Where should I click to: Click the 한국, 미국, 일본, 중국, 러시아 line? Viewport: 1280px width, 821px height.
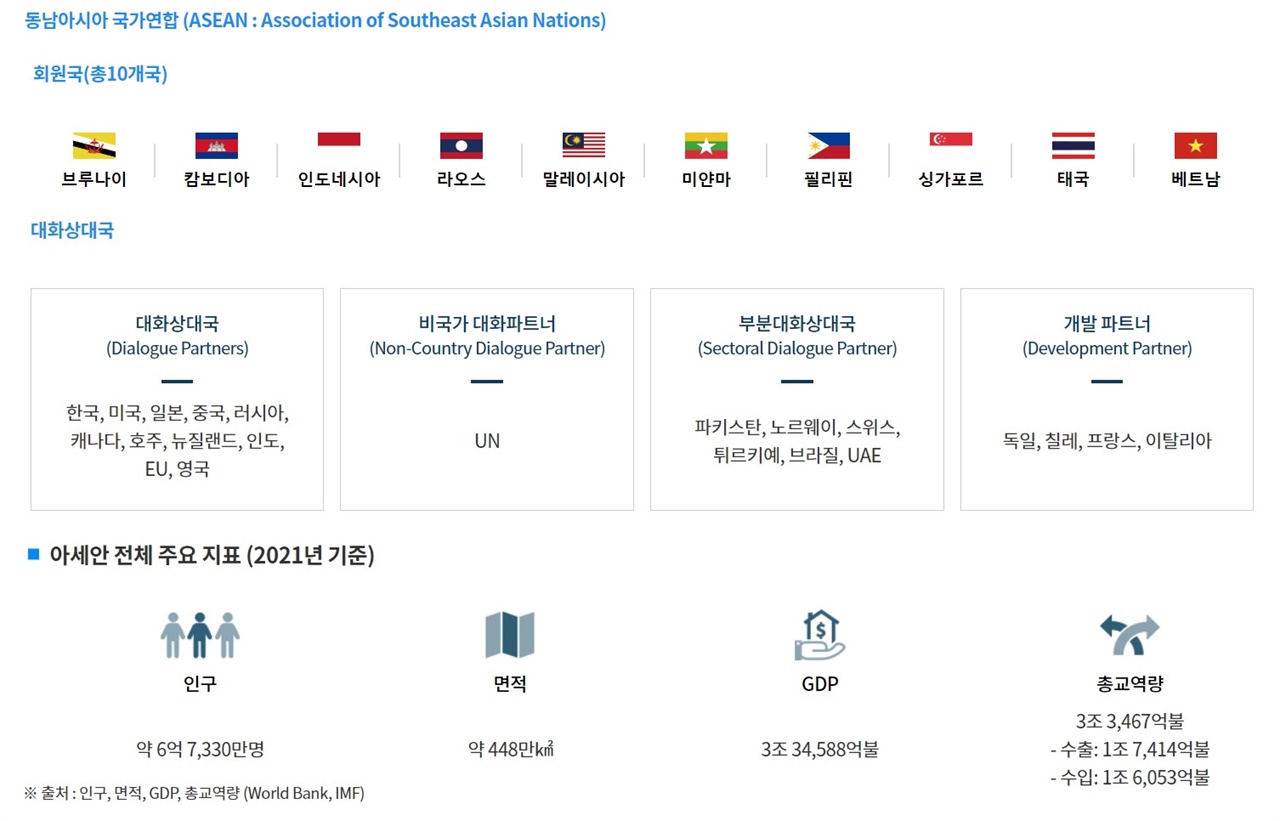pyautogui.click(x=177, y=413)
